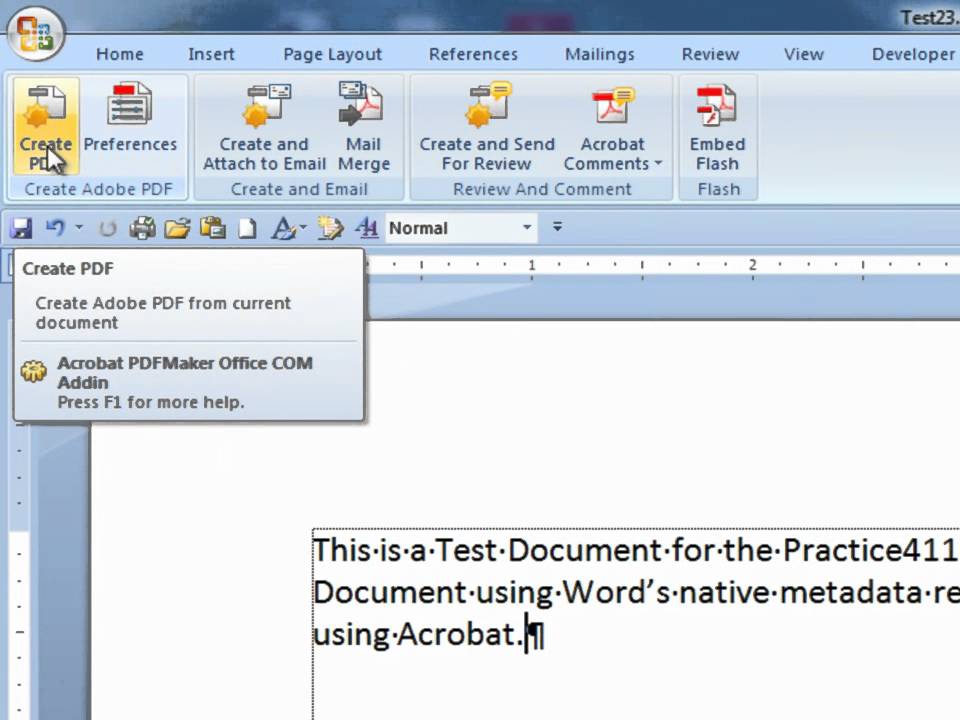This screenshot has height=720, width=960.
Task: Click the pencil-and-note icon in toolbar
Action: (331, 228)
